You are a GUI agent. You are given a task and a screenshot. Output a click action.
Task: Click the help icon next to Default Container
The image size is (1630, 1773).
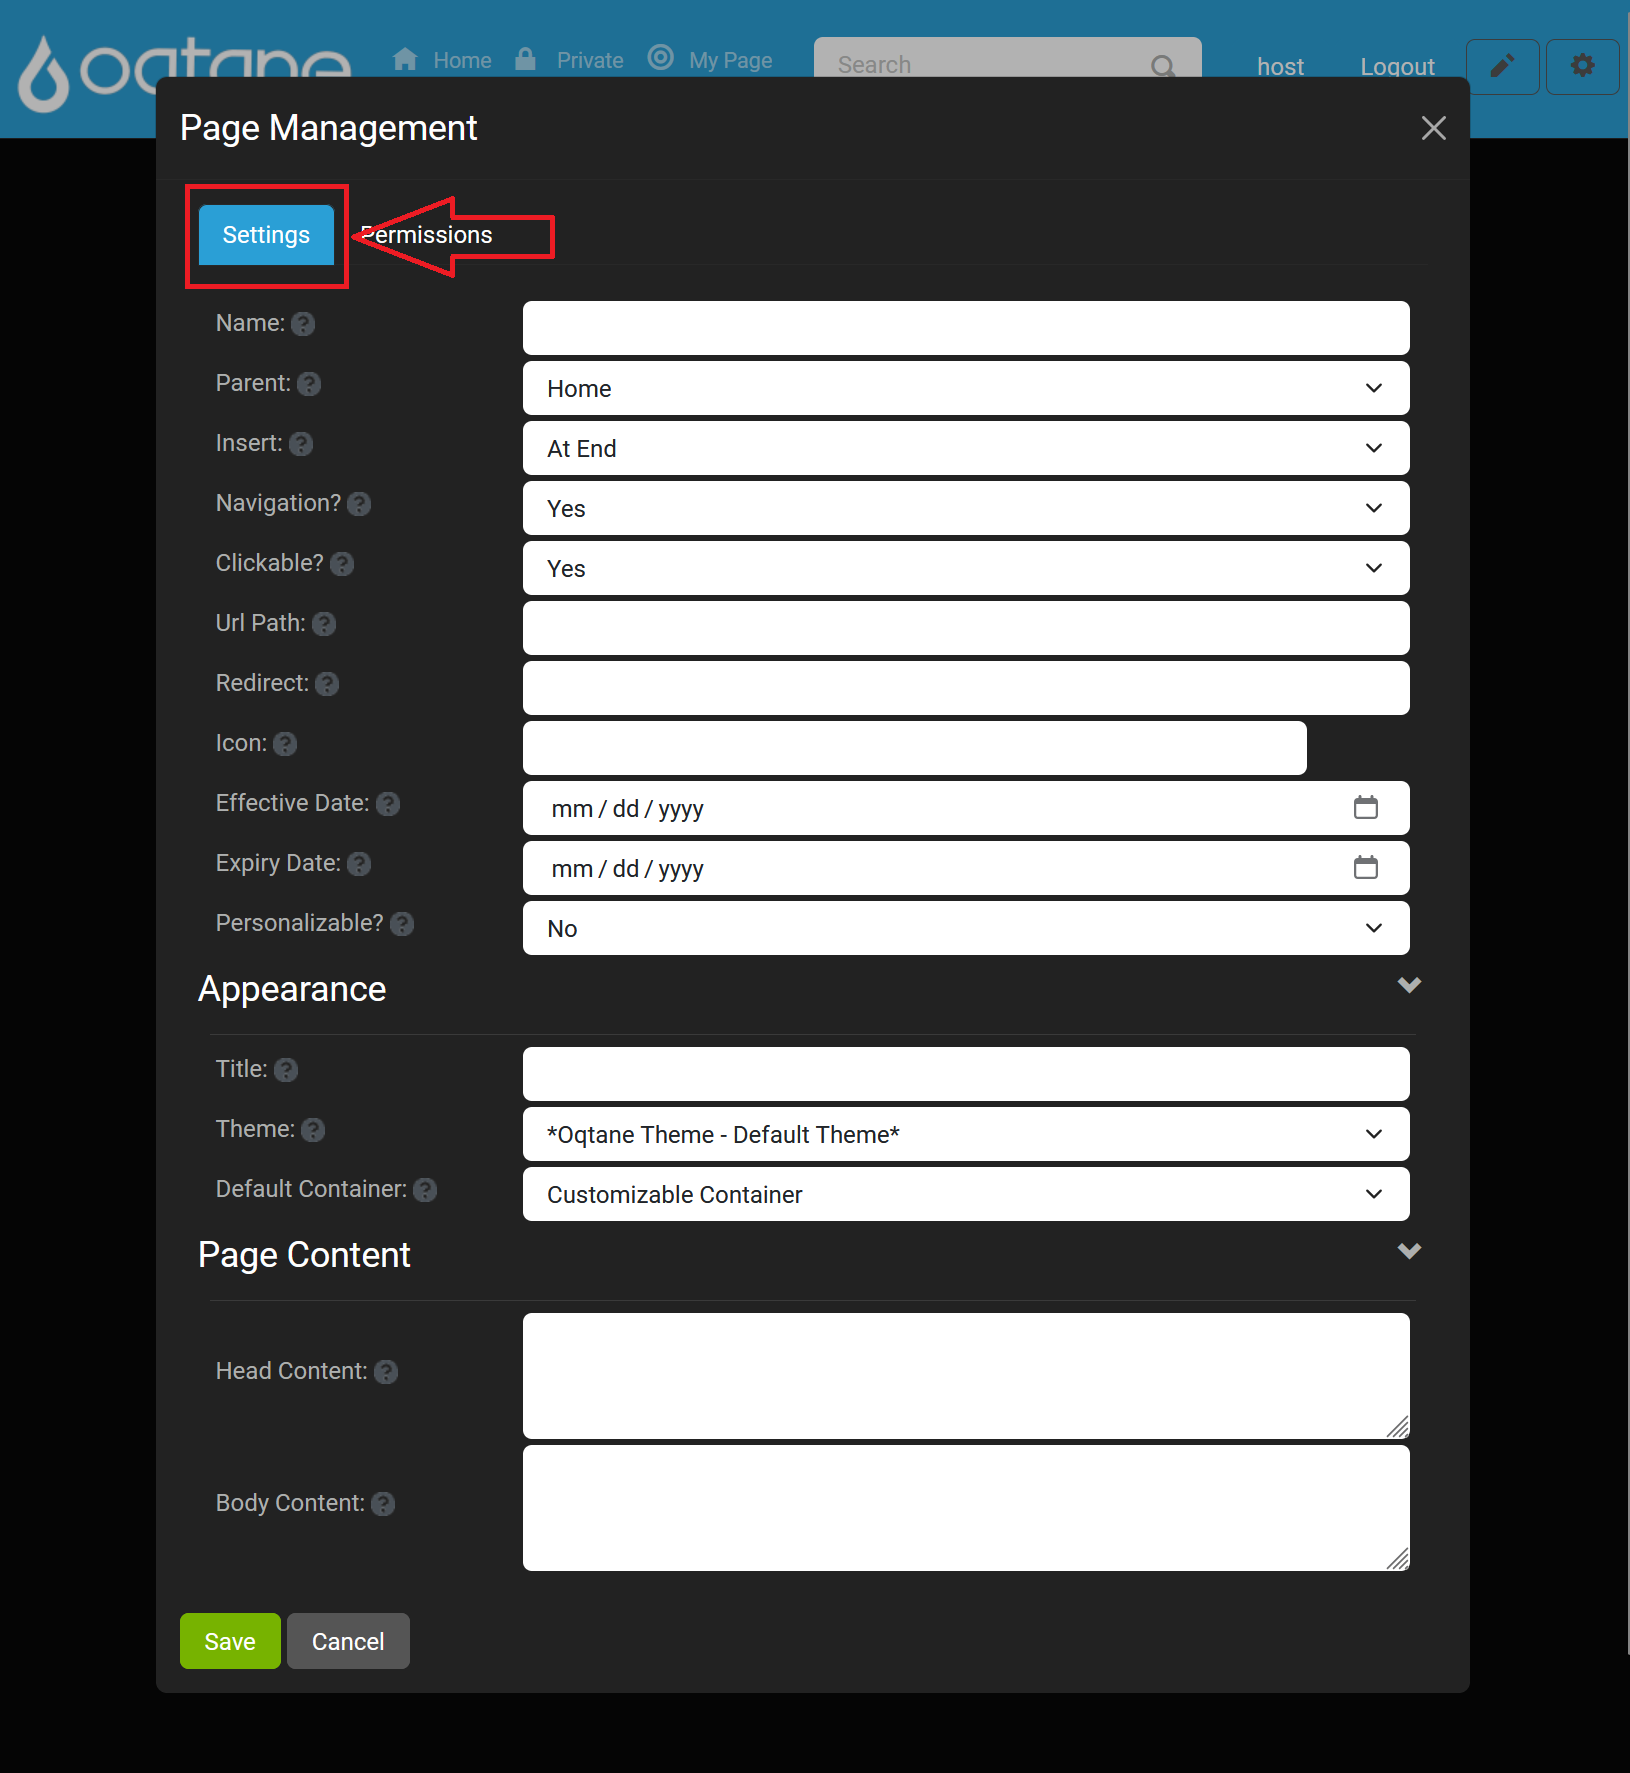tap(425, 1190)
